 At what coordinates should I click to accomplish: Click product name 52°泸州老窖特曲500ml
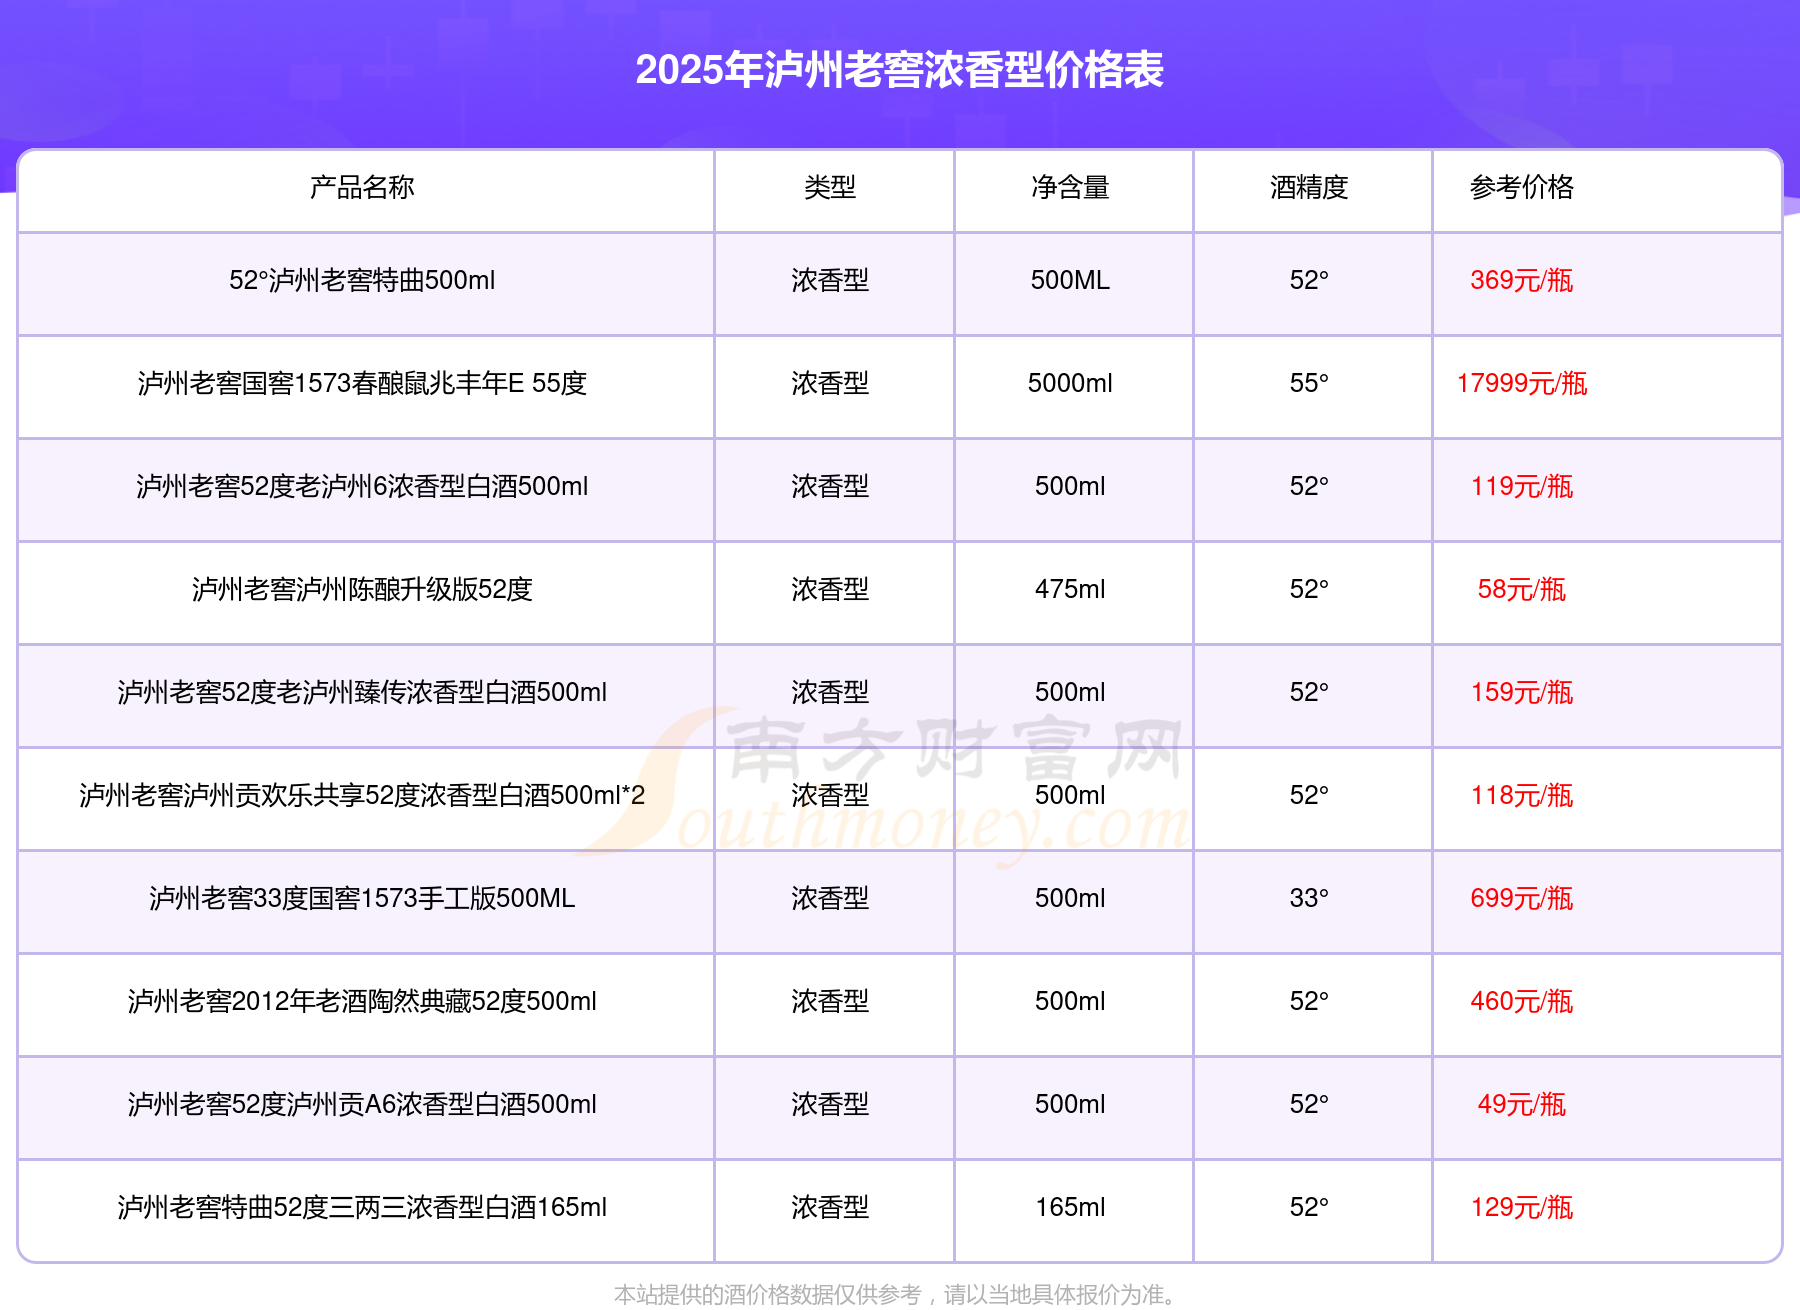pos(362,280)
